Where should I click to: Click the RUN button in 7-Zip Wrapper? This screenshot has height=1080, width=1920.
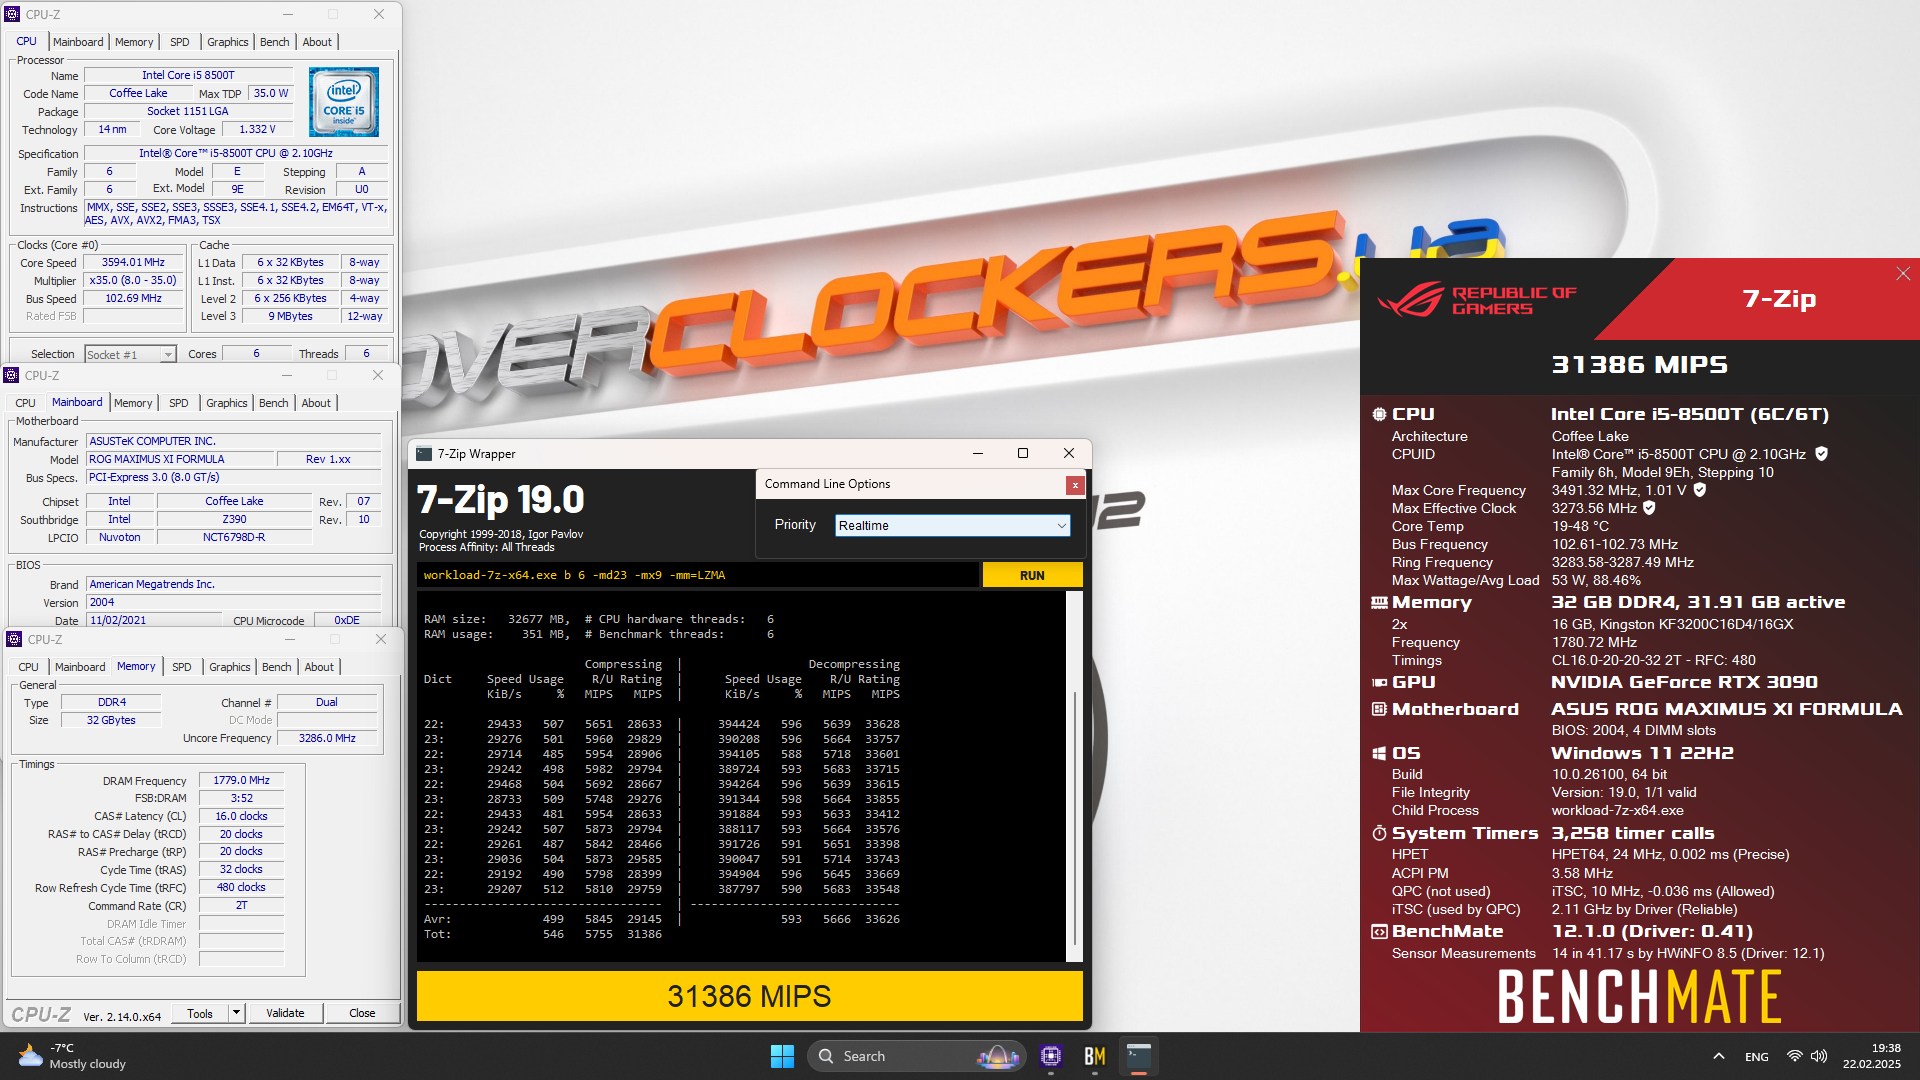(x=1032, y=575)
